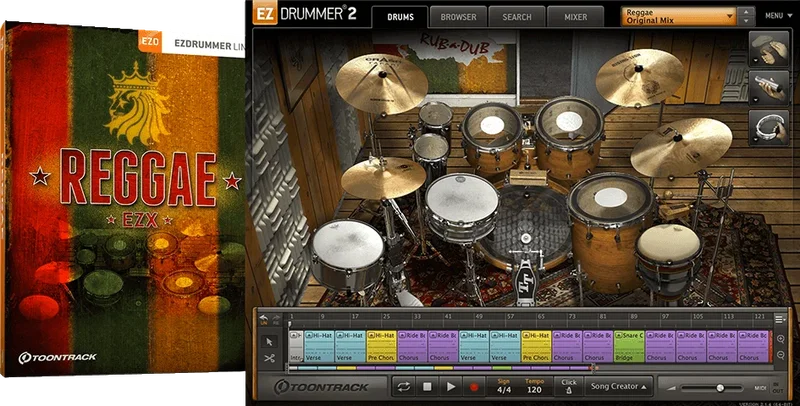This screenshot has height=406, width=800.
Task: Switch to the SEARCH tab
Action: click(517, 17)
